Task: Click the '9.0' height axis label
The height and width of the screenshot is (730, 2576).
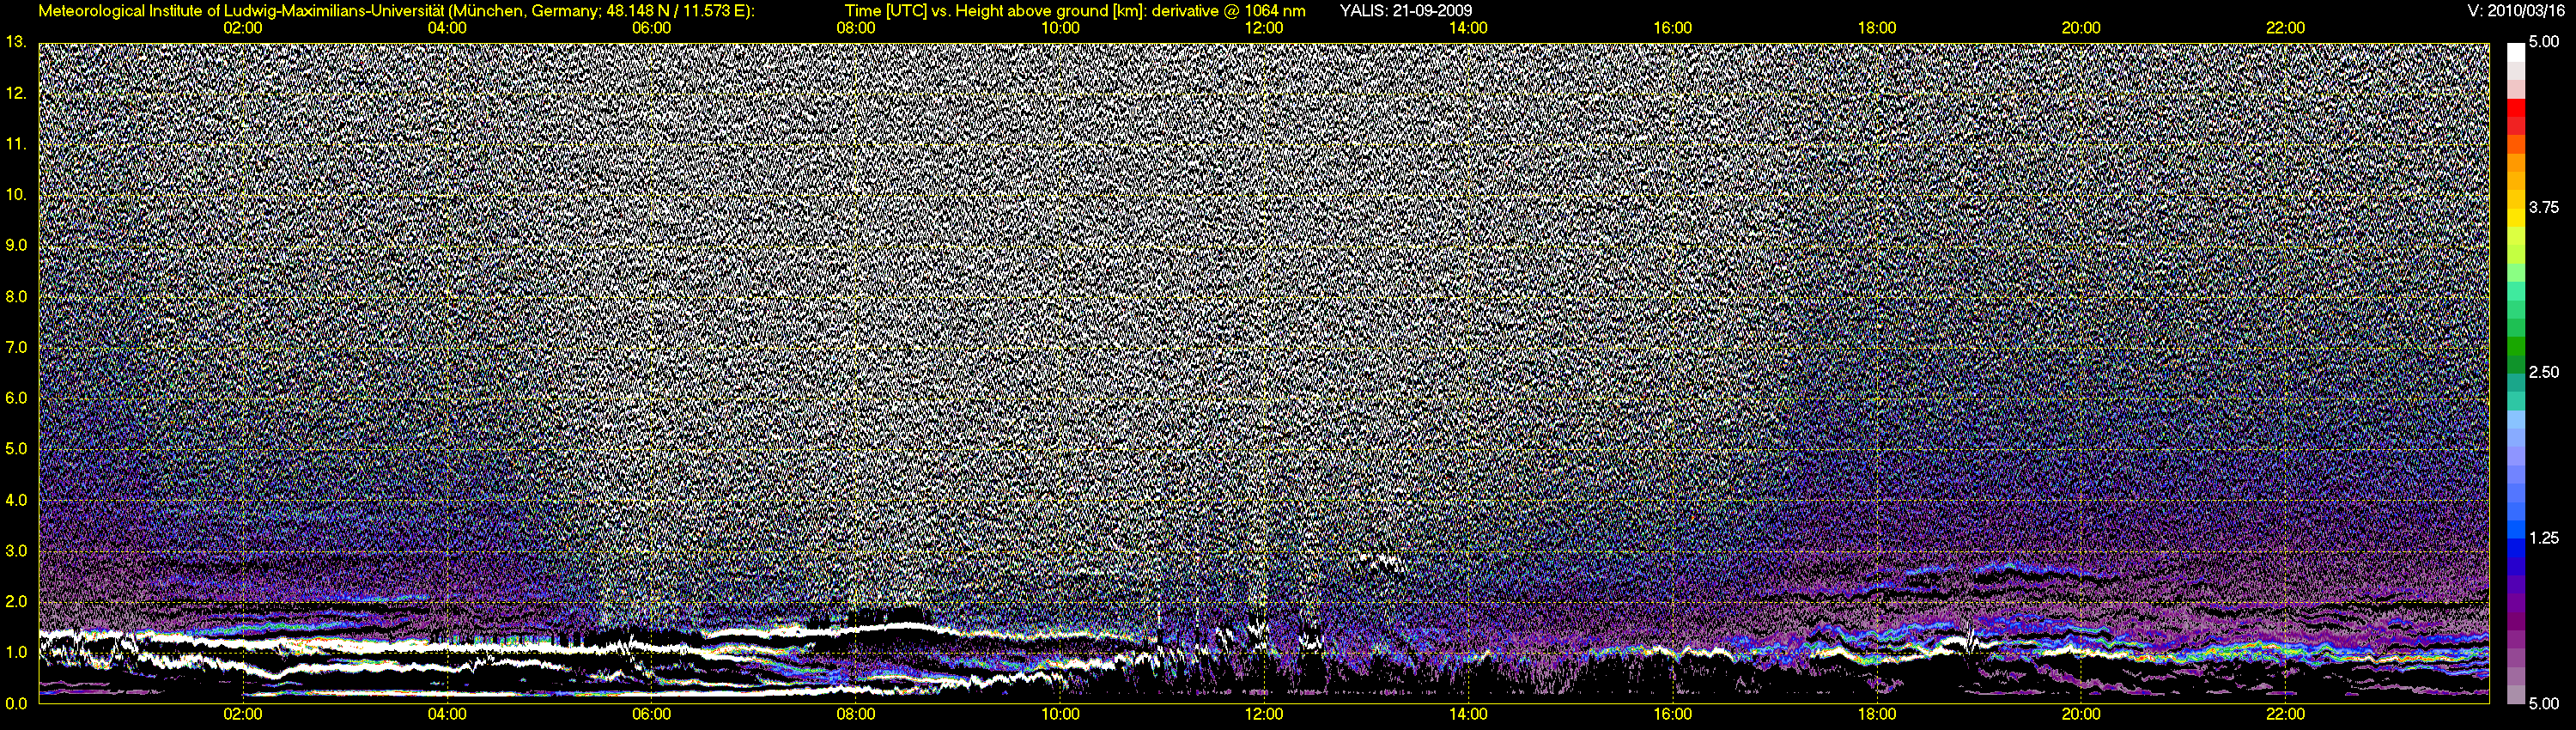Action: click(15, 245)
